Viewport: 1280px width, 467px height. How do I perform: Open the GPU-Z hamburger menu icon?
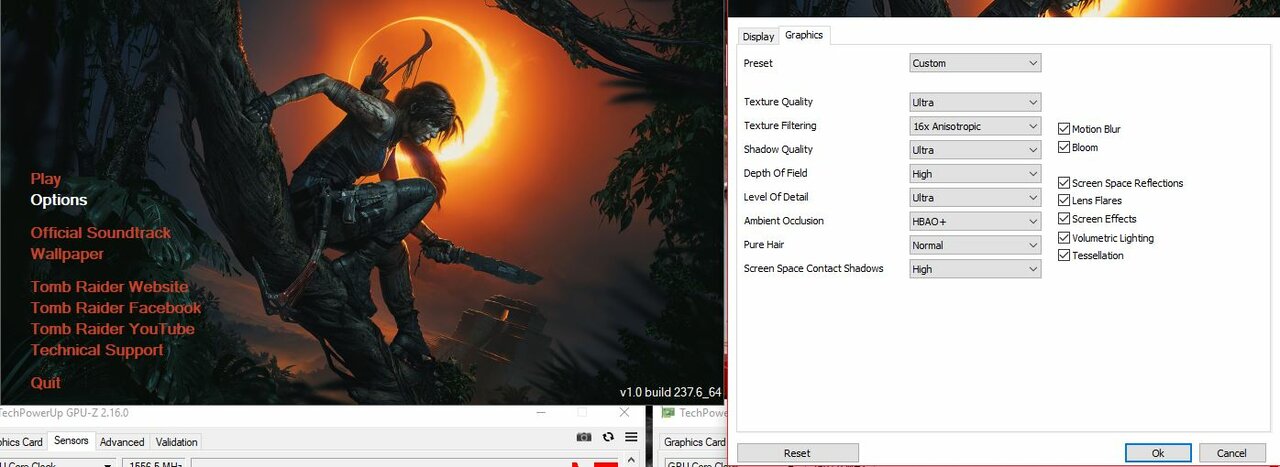pyautogui.click(x=631, y=437)
